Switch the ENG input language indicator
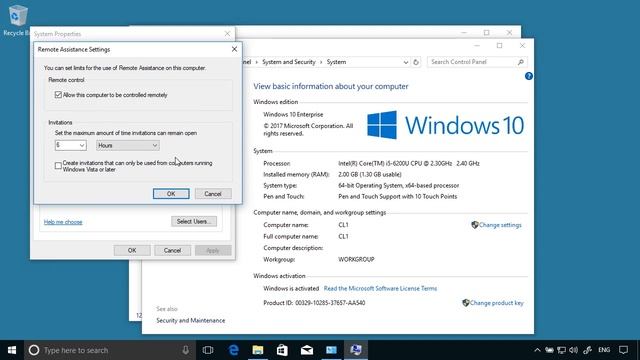This screenshot has height=360, width=640. [x=604, y=350]
